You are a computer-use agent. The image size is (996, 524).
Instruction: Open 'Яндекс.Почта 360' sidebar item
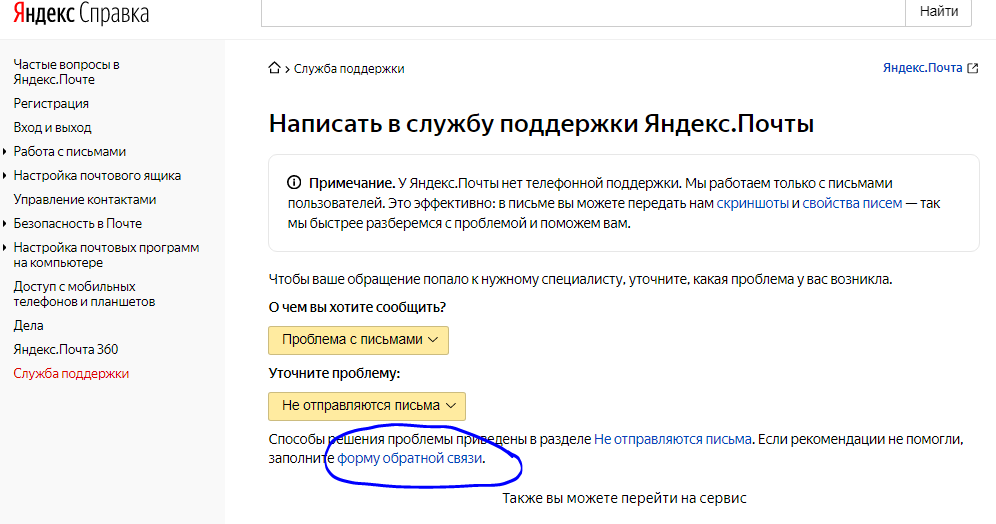tap(65, 349)
